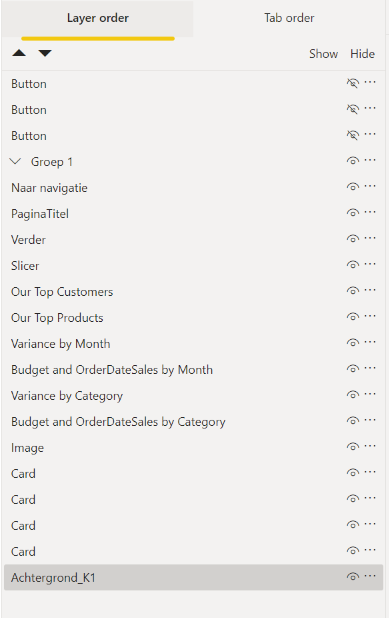Viewport: 389px width, 618px height.
Task: Open more options for Verder layer
Action: tap(370, 238)
